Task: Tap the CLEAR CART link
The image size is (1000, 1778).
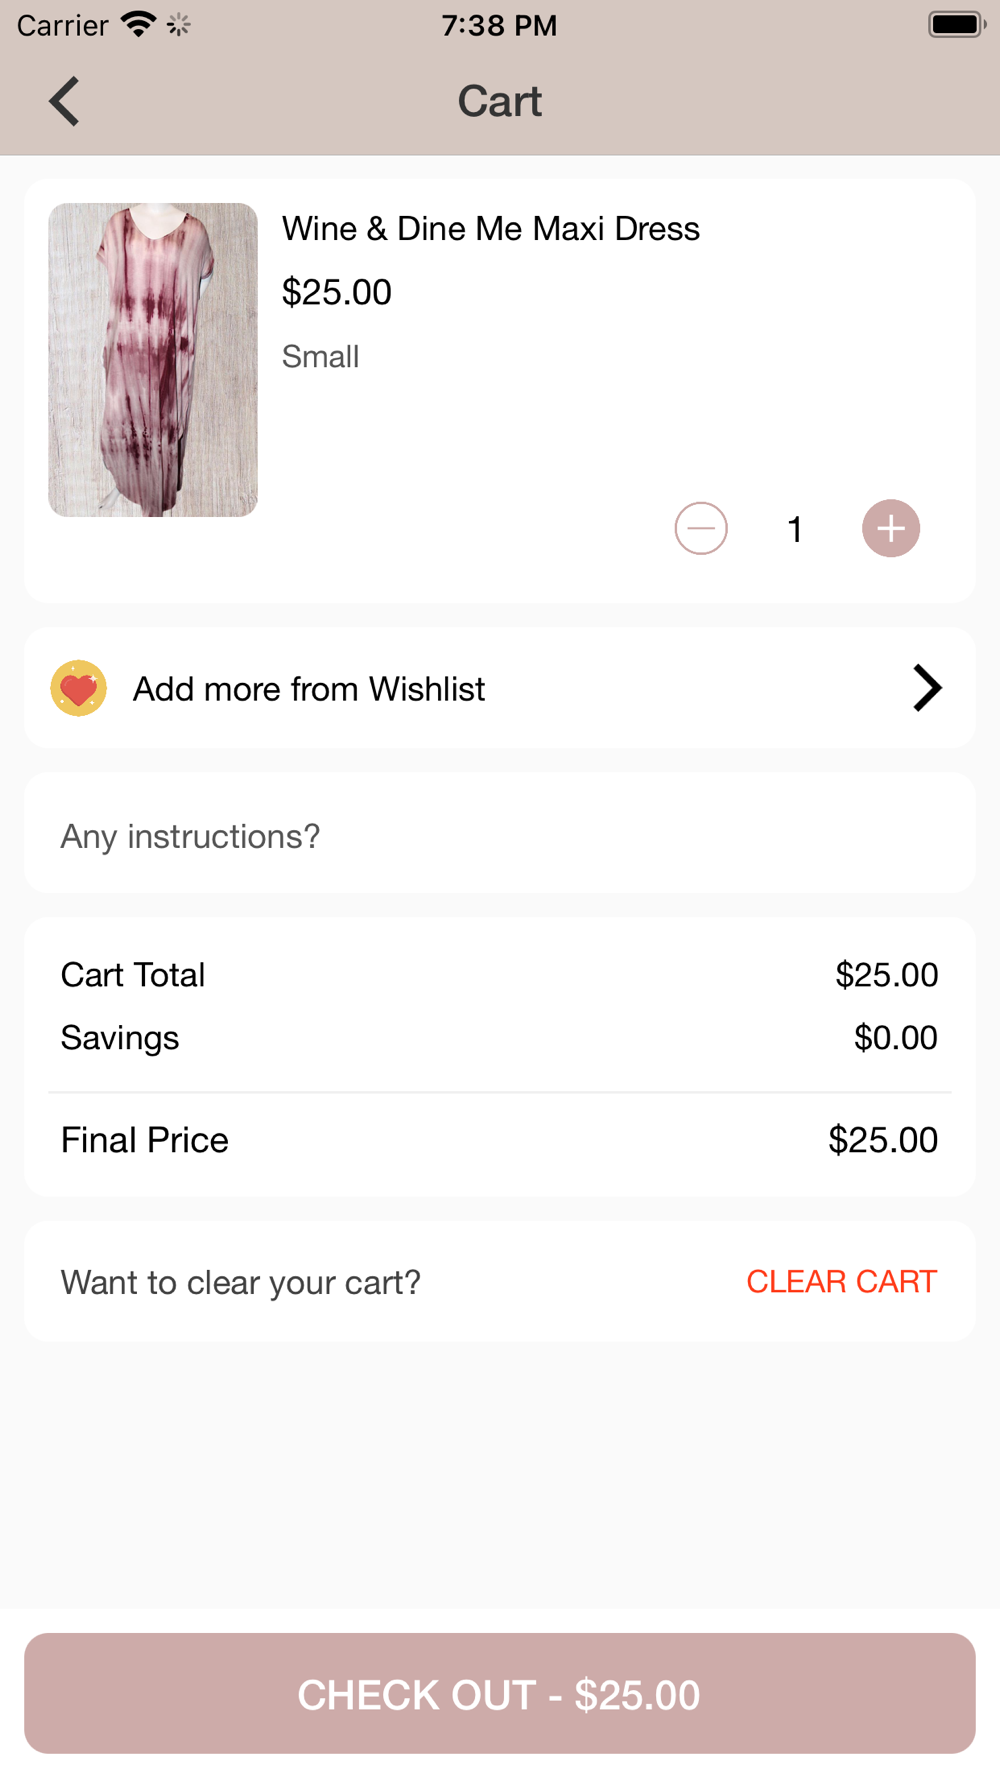Action: [x=842, y=1281]
